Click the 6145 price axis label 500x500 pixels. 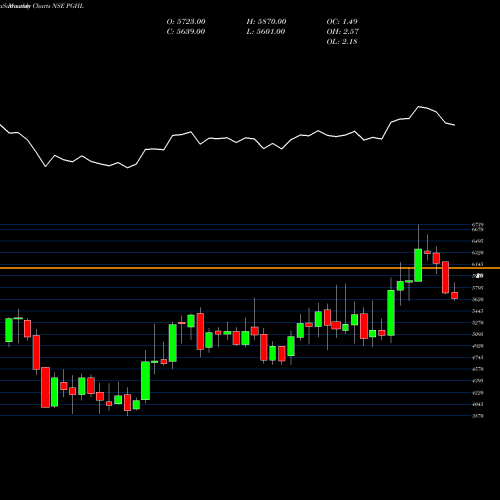pyautogui.click(x=478, y=264)
